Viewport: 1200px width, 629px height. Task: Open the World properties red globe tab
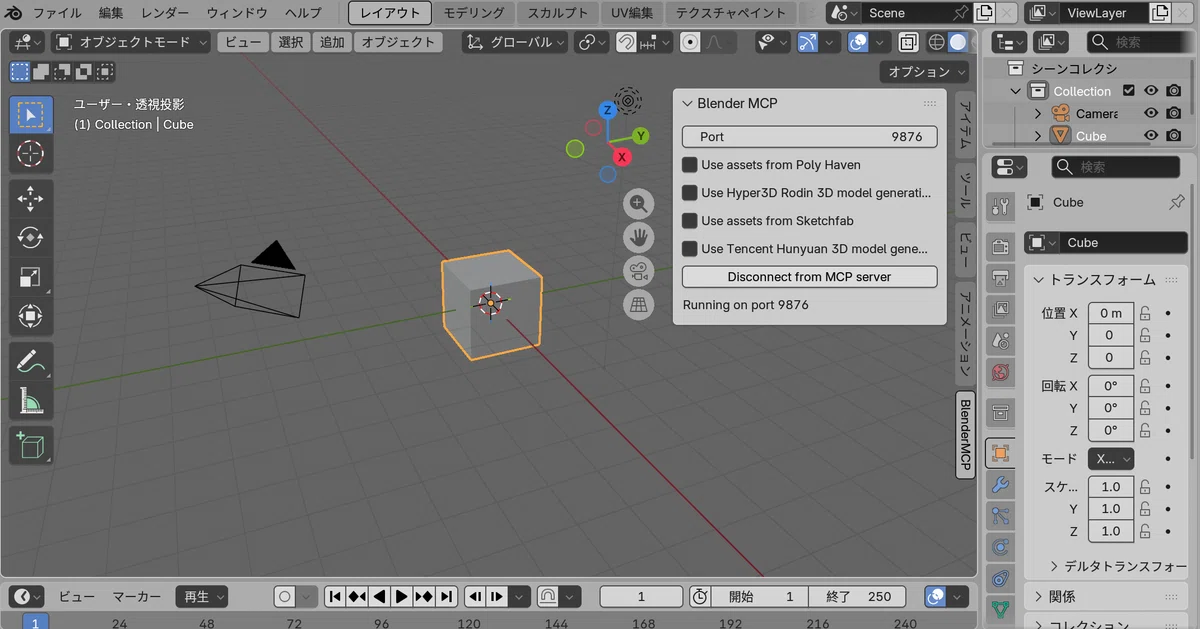click(1000, 372)
